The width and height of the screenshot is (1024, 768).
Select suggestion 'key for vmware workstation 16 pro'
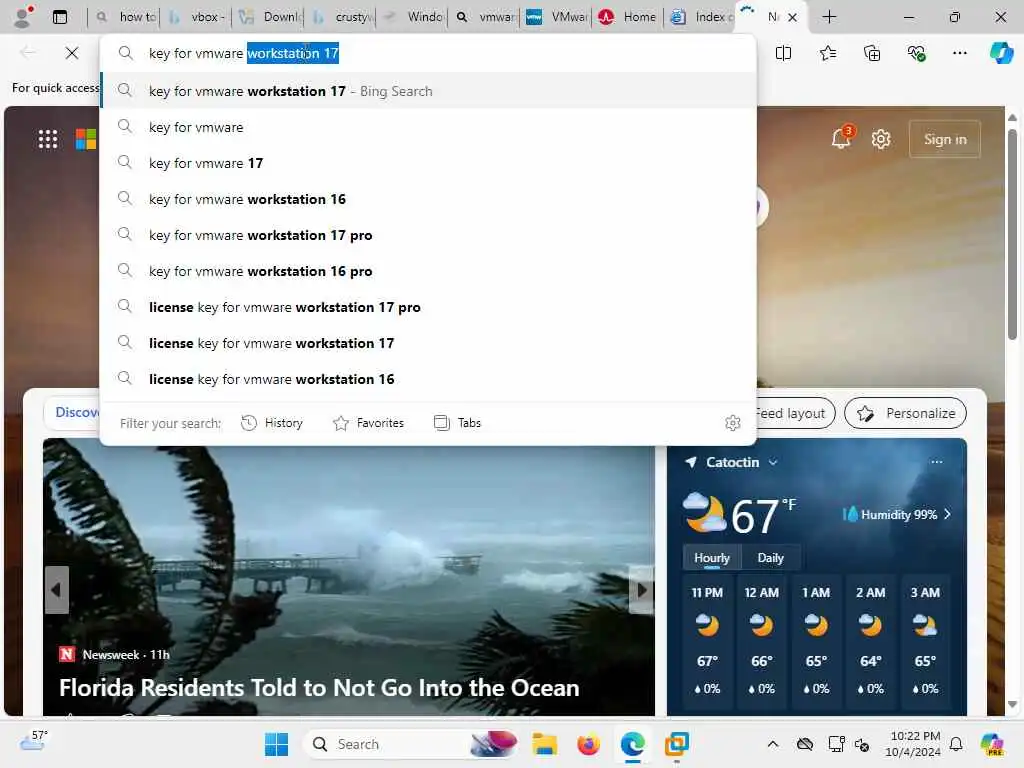click(429, 270)
